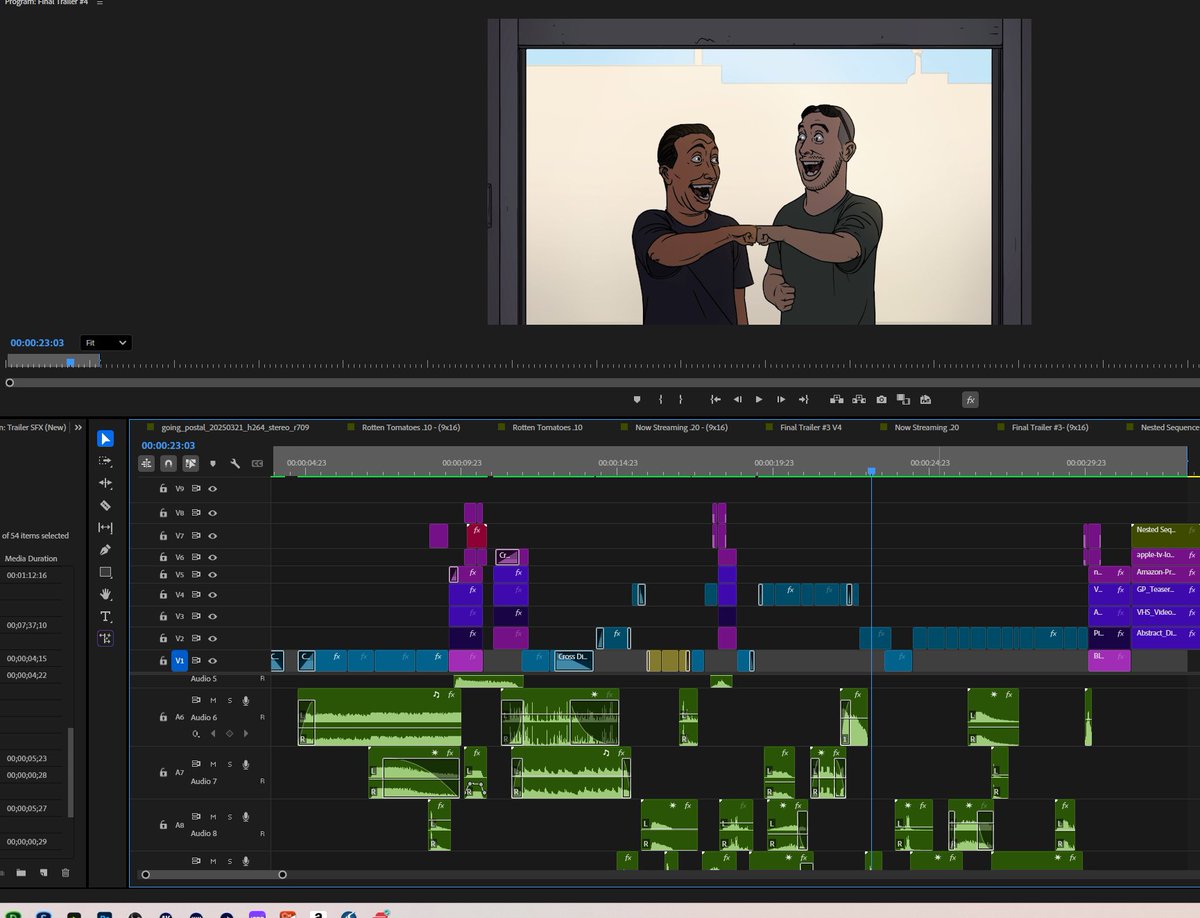Click the Lift button
Viewport: 1200px width, 918px height.
837,399
